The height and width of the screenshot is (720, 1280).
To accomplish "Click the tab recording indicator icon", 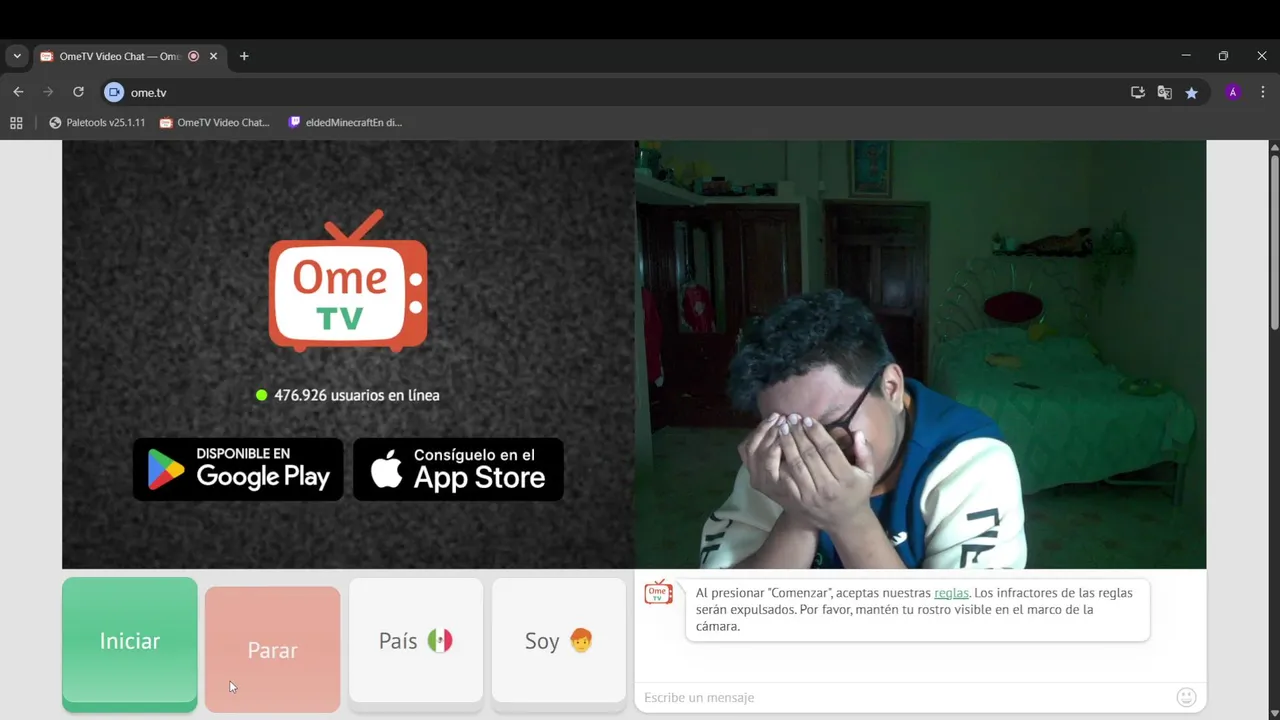I will coord(194,56).
